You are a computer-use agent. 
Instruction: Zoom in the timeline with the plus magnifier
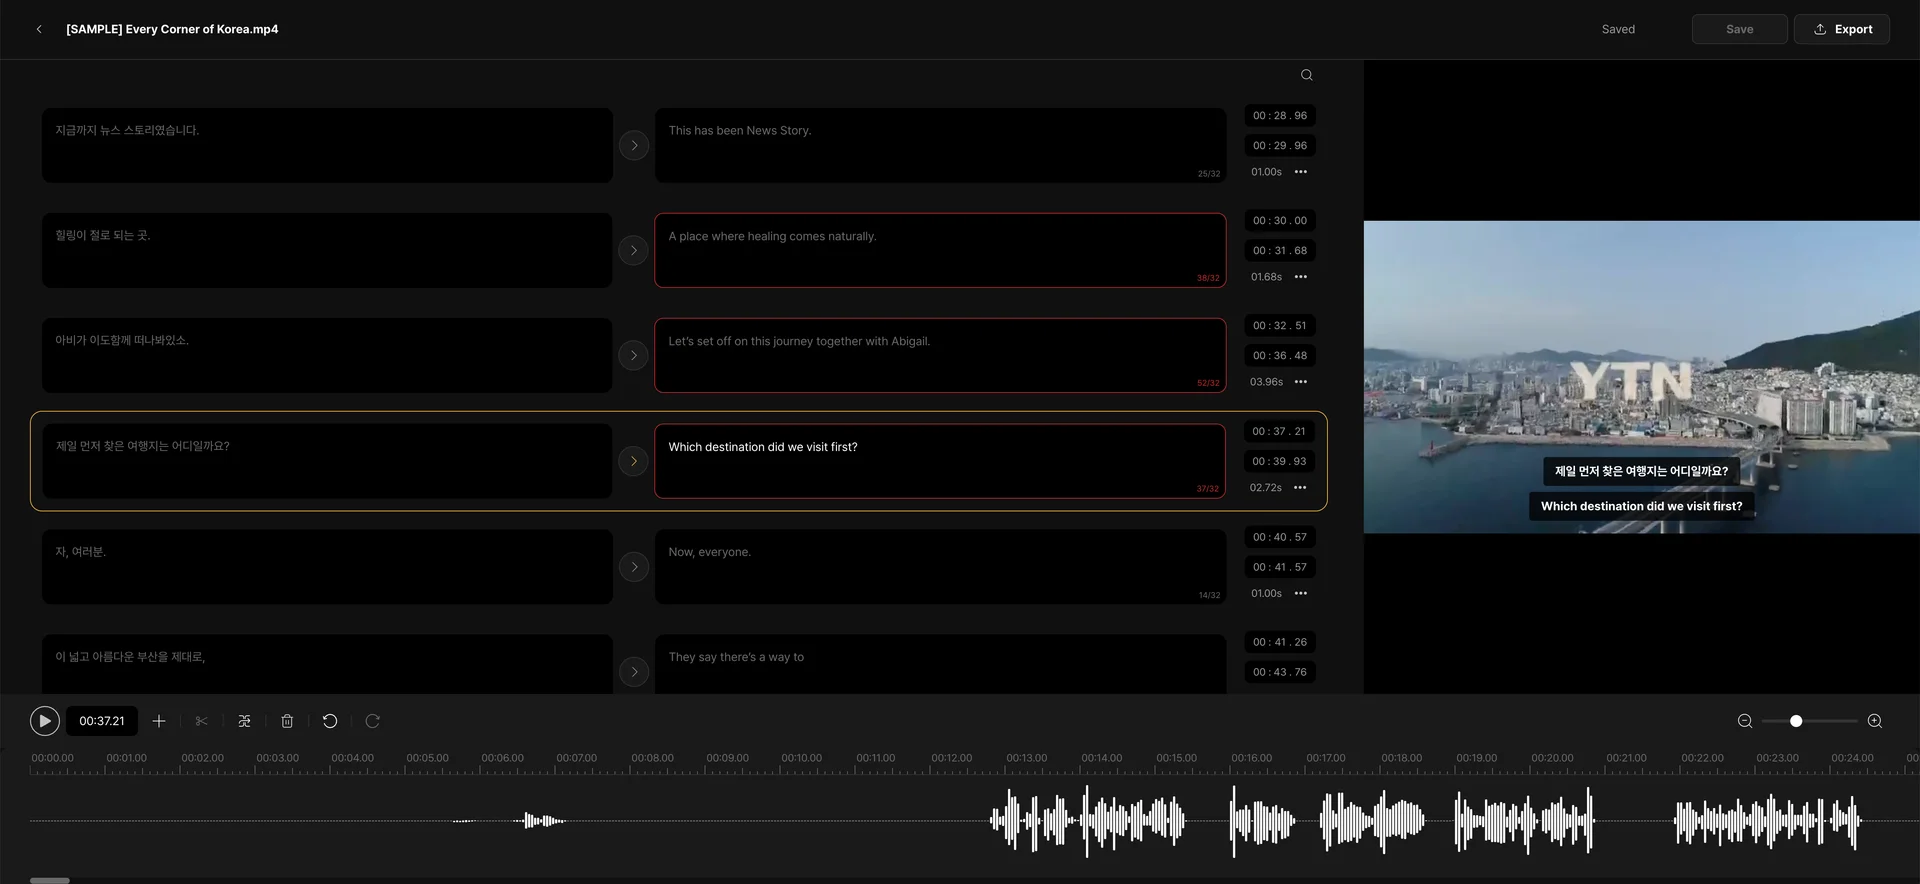1875,721
